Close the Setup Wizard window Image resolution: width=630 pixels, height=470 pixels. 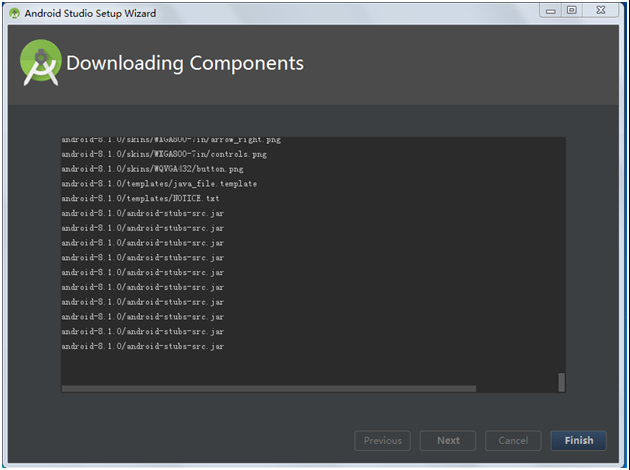[600, 10]
